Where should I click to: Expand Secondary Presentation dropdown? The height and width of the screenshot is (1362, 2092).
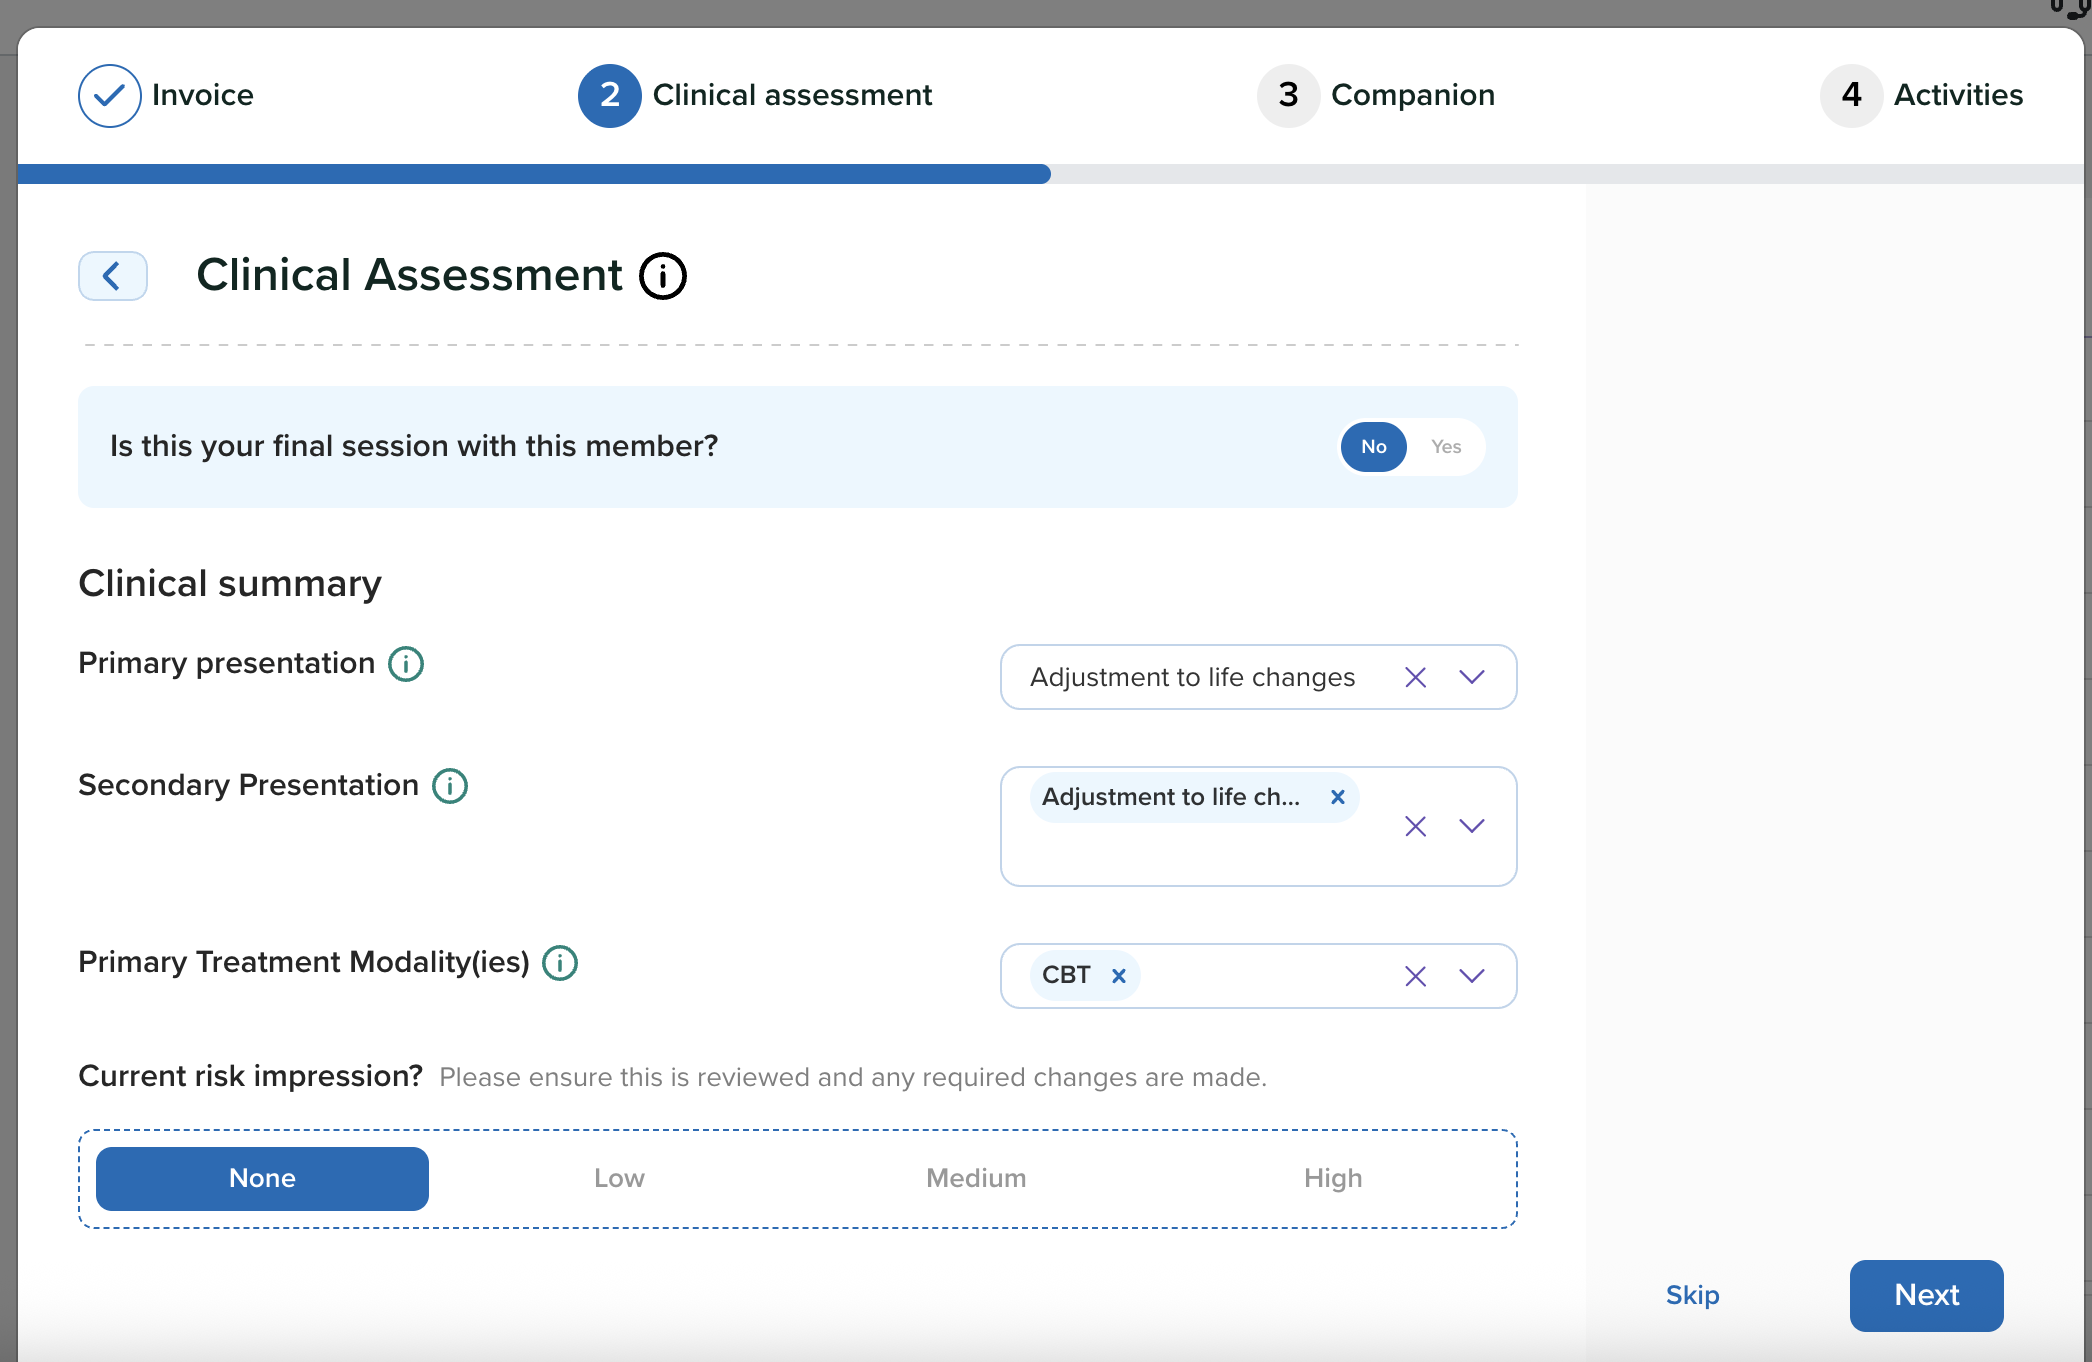[x=1472, y=826]
